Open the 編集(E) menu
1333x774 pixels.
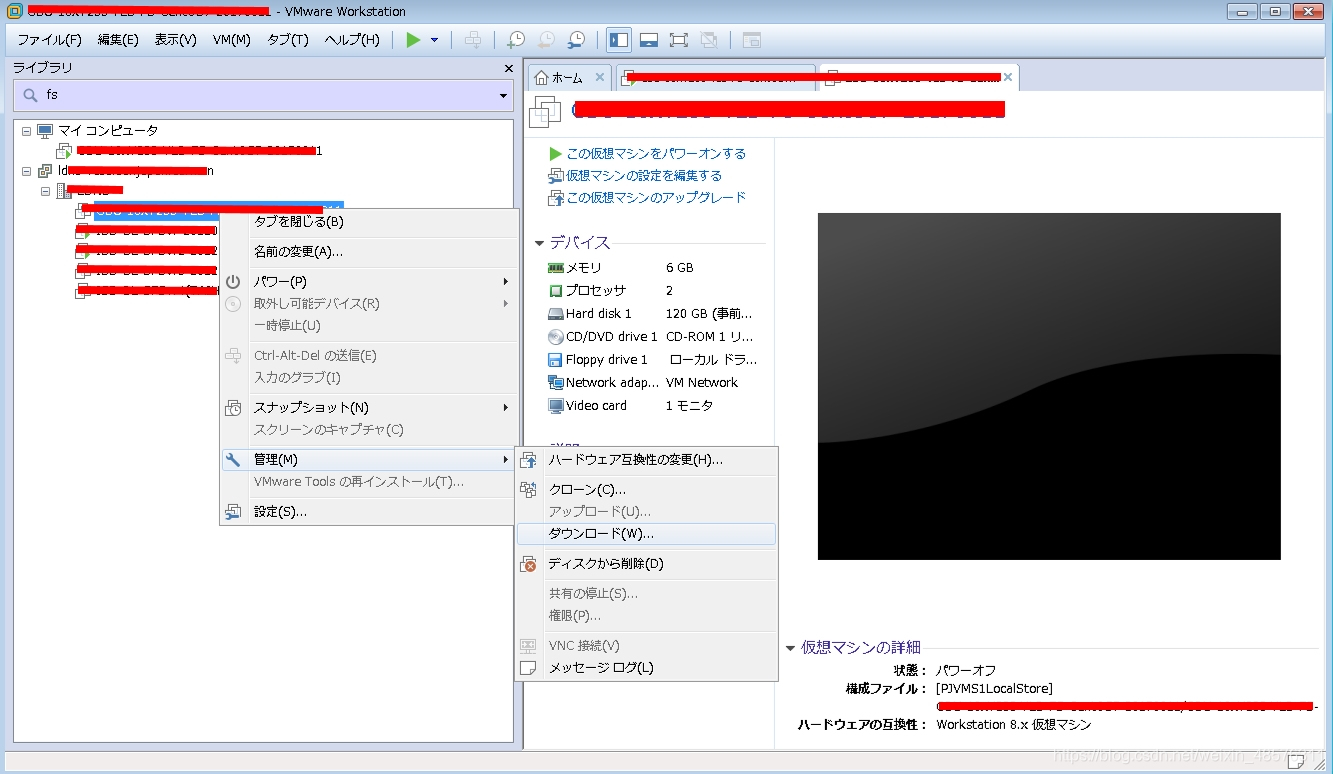click(x=118, y=40)
